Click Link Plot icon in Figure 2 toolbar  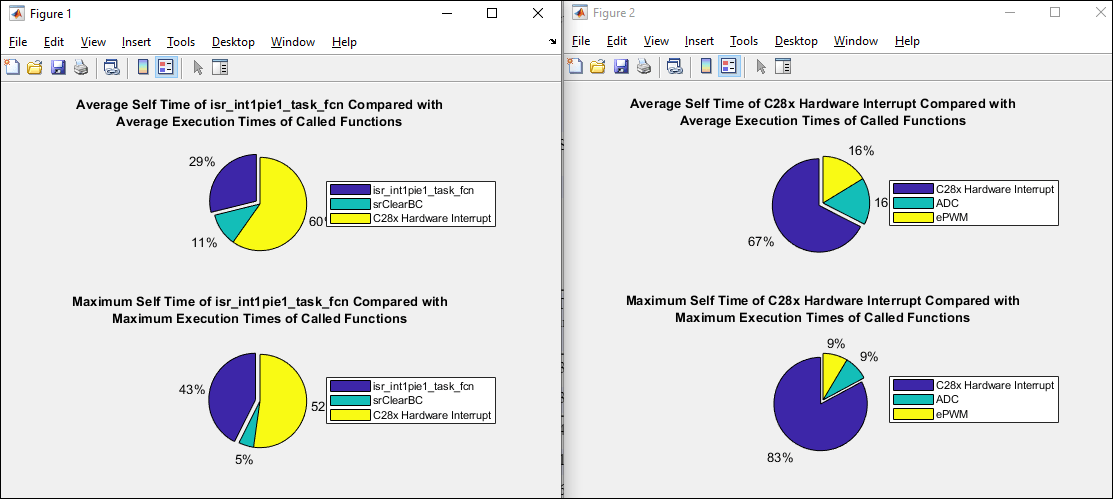point(675,67)
